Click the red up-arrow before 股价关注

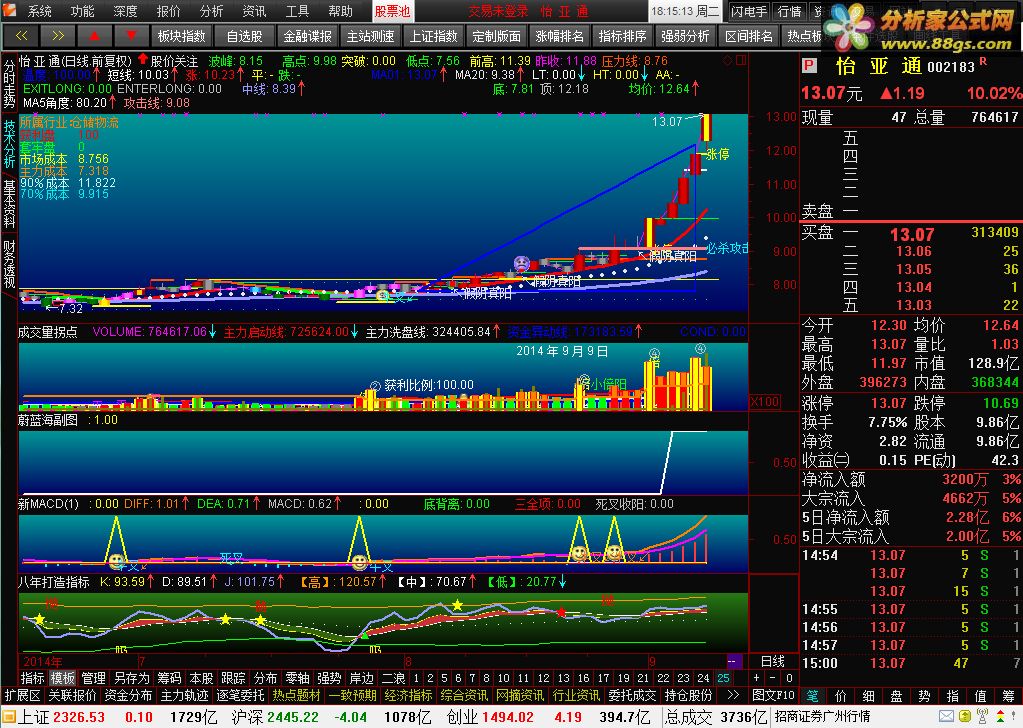(x=143, y=60)
